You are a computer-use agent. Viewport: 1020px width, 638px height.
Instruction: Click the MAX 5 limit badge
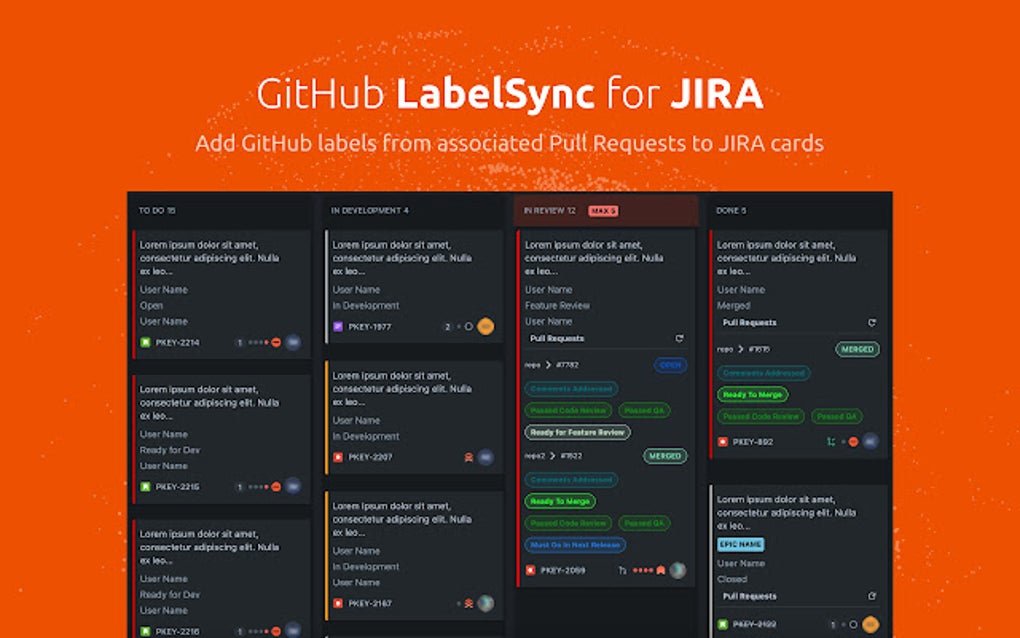pos(604,211)
